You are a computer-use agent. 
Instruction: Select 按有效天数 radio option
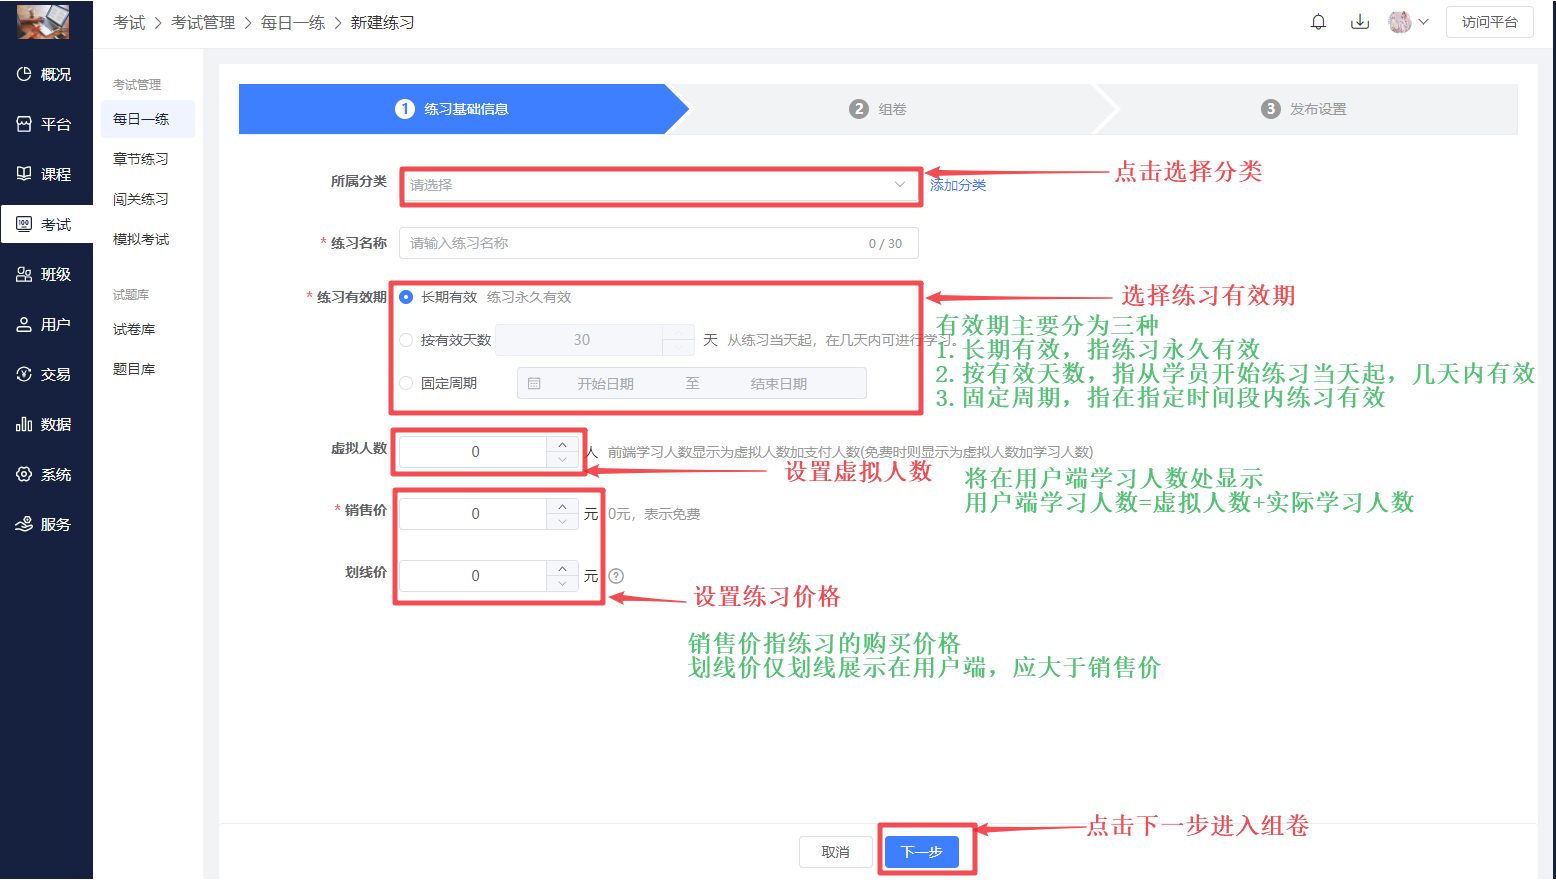[x=406, y=340]
